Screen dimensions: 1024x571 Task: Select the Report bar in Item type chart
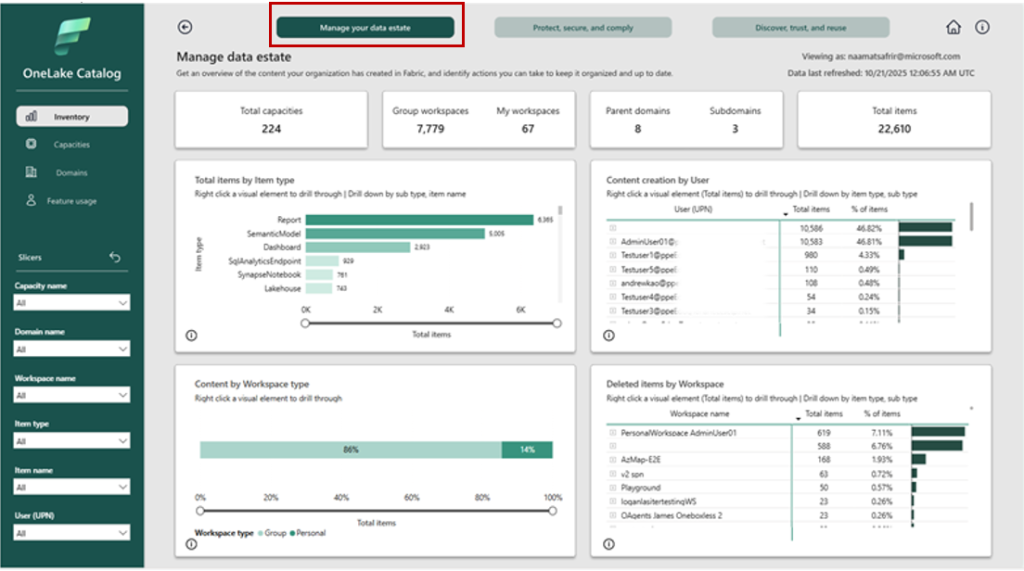click(419, 220)
